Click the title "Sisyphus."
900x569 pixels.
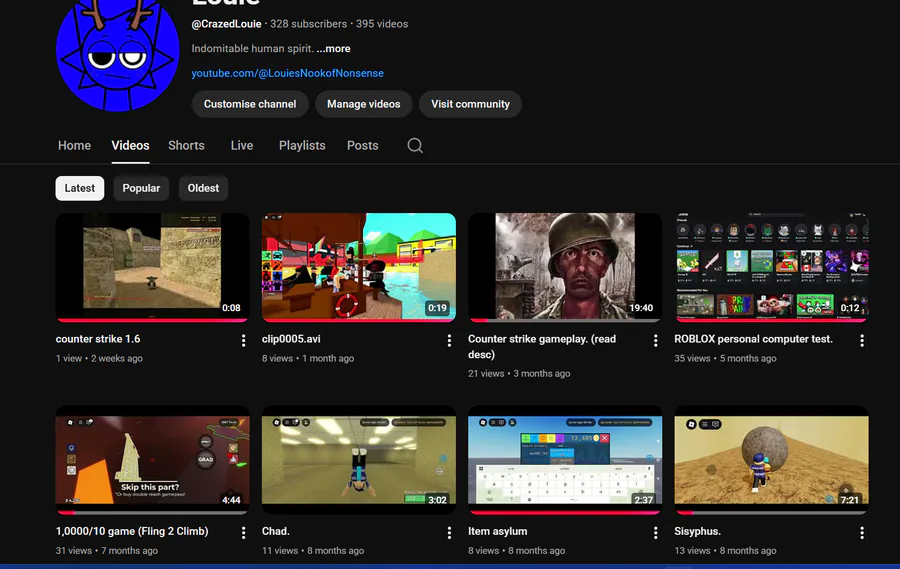(x=697, y=532)
